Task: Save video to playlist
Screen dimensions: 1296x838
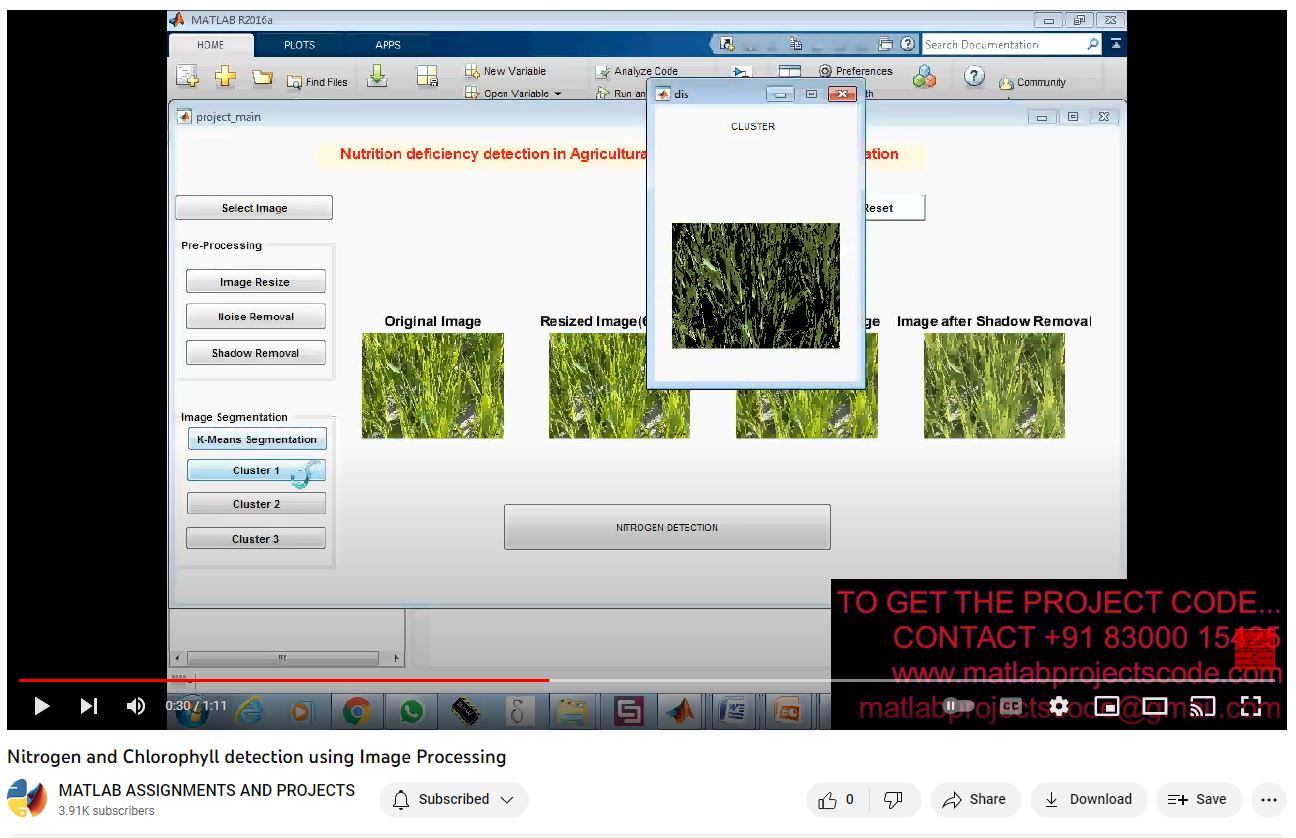Action: pyautogui.click(x=1198, y=799)
